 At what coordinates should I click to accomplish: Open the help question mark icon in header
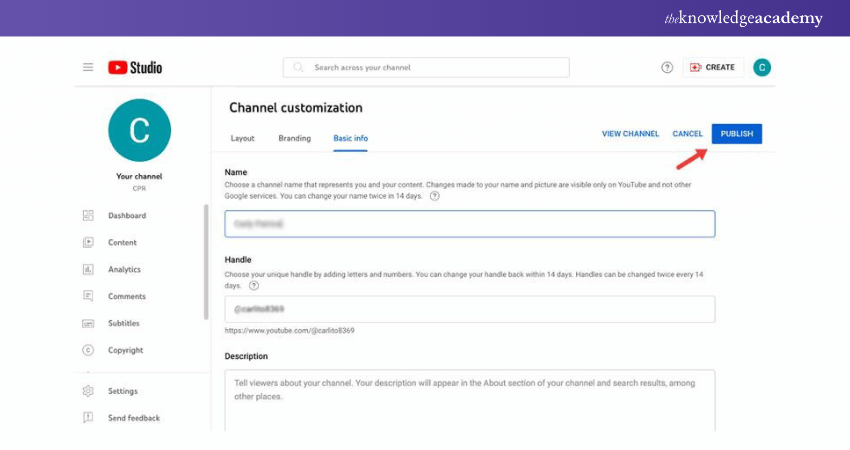pos(667,67)
